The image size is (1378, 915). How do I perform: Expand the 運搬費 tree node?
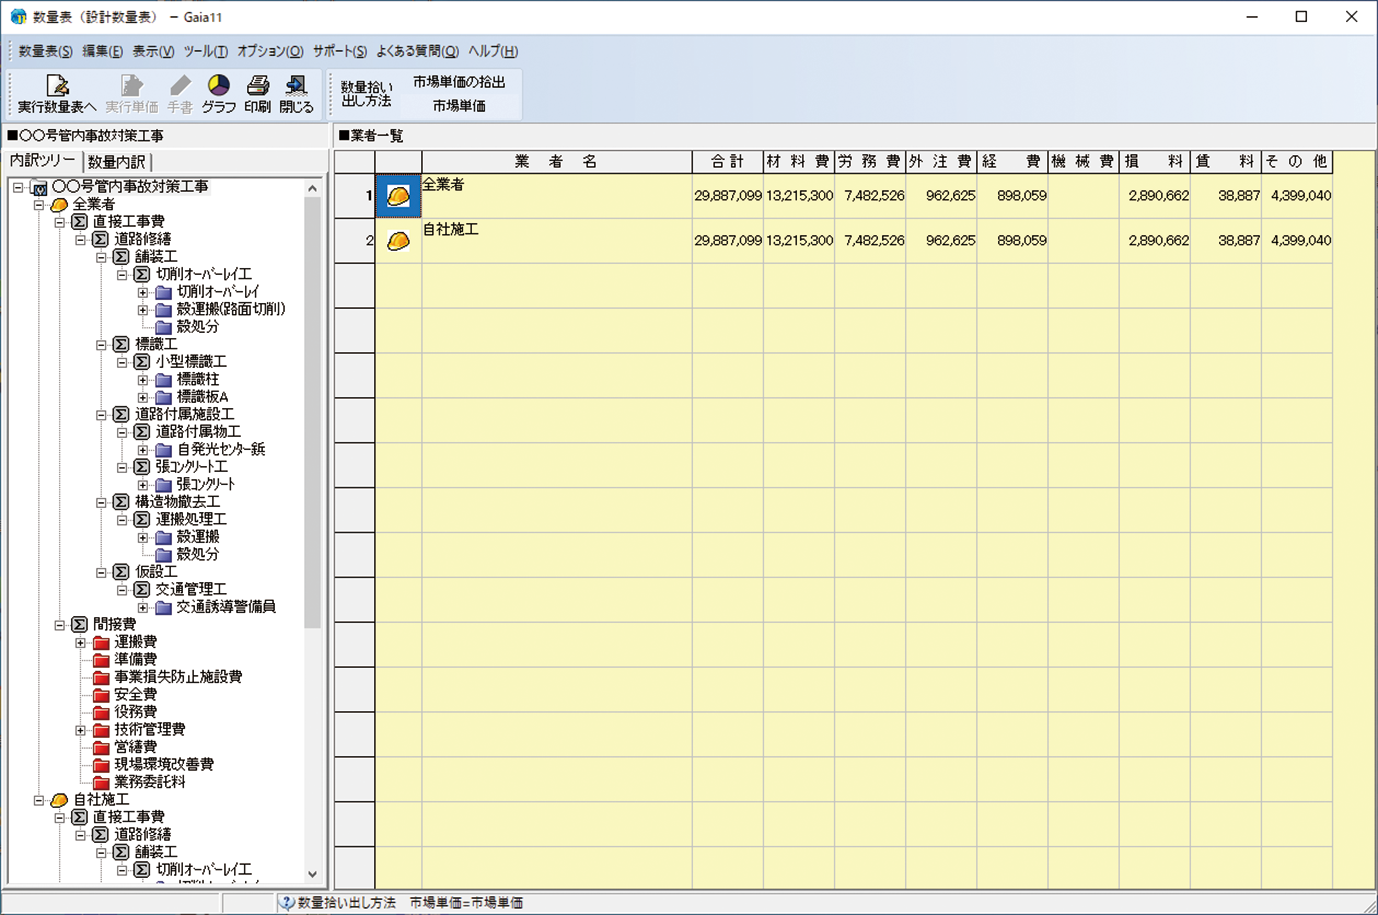click(x=81, y=642)
